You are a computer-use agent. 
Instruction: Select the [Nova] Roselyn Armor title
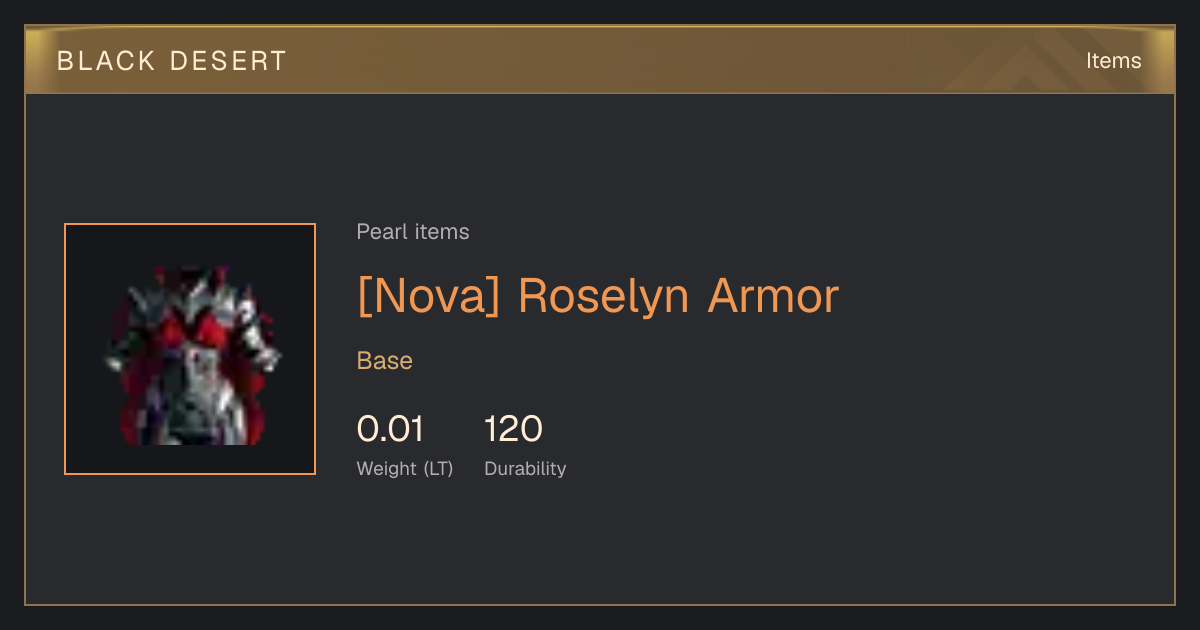[598, 296]
